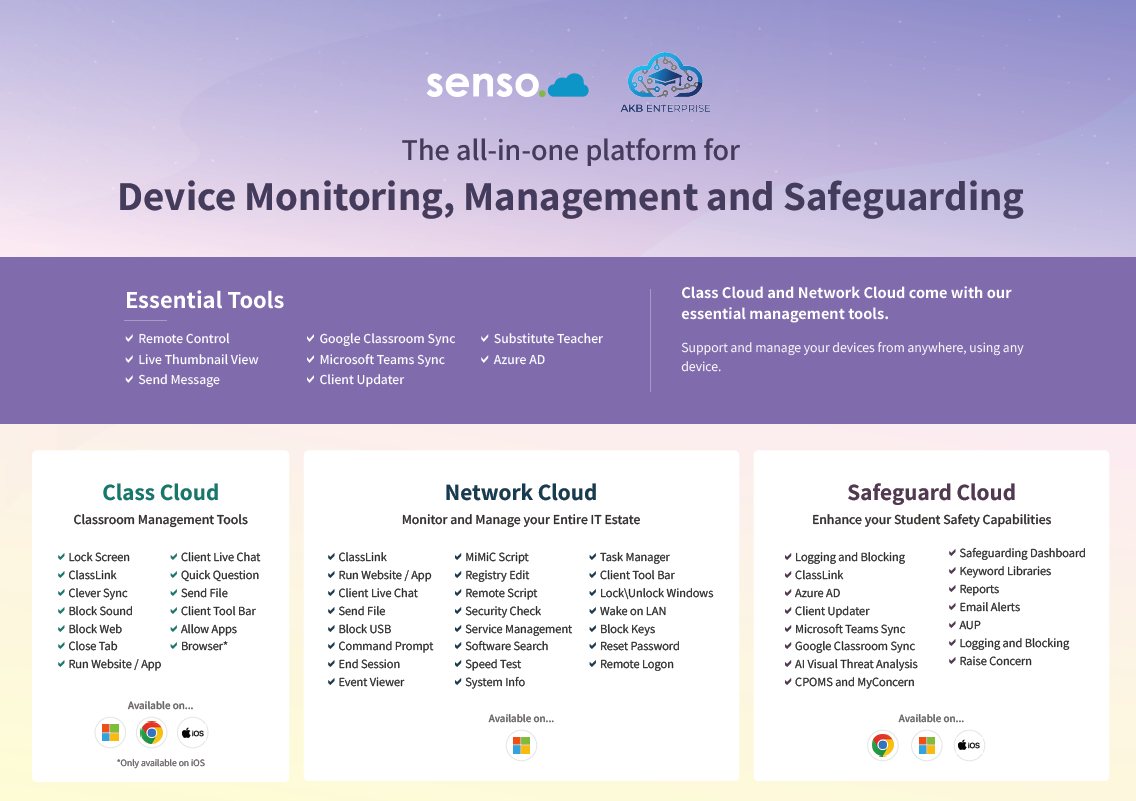The width and height of the screenshot is (1136, 801).
Task: Click 'Safeguarding Dashboard' item
Action: pyautogui.click(x=1022, y=553)
